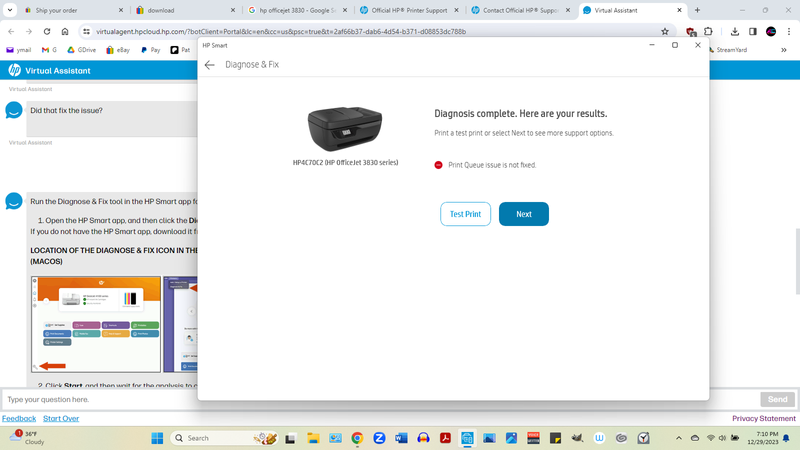Open the Chrome three-dot menu
The width and height of the screenshot is (800, 450).
tap(789, 32)
